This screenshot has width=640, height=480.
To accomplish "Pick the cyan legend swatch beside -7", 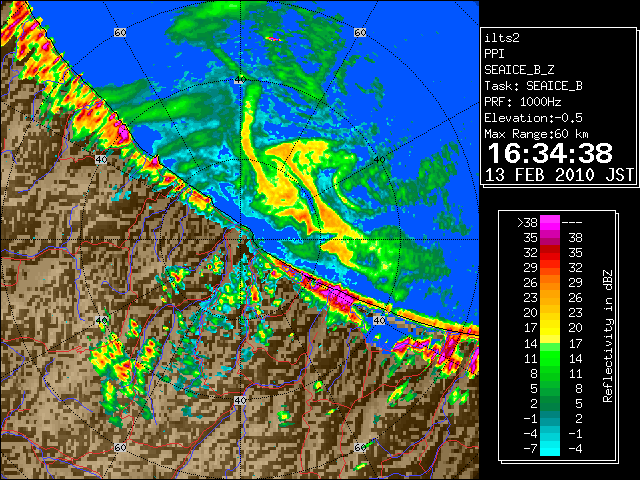I will point(550,449).
